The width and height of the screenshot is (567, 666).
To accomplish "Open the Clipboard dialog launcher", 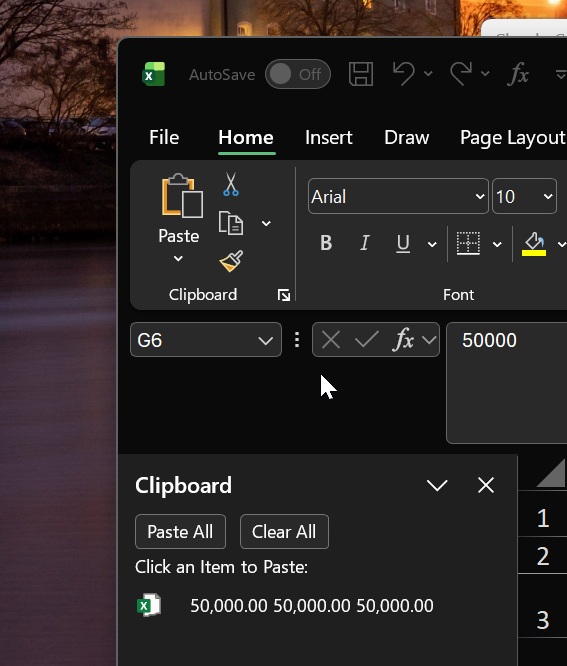I will (x=284, y=295).
